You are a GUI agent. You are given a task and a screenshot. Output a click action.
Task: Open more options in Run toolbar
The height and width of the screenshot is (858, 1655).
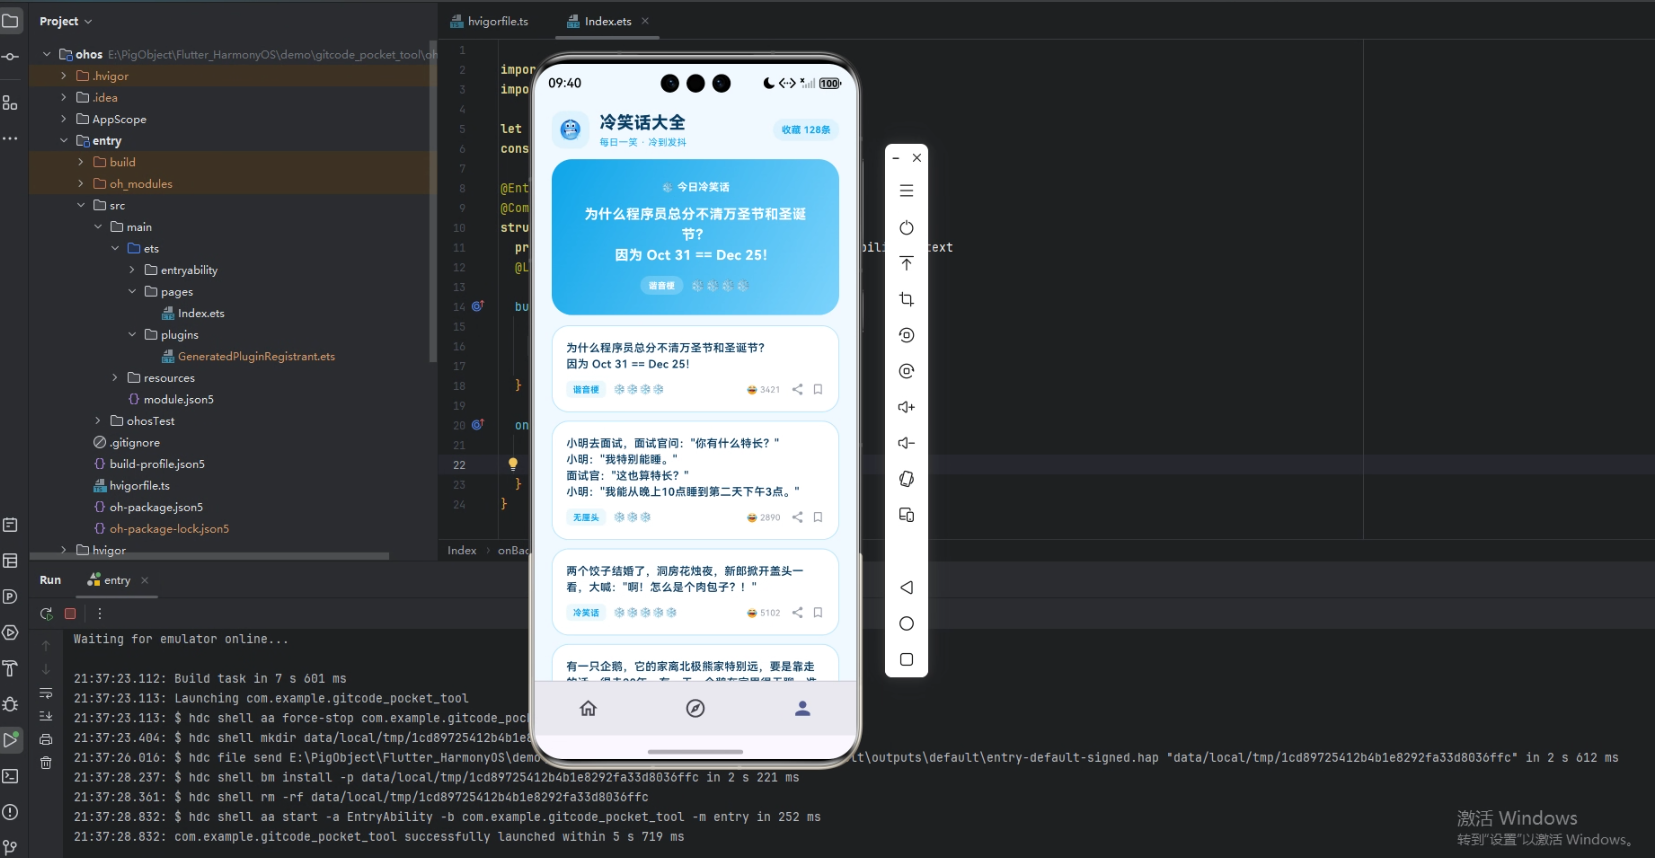coord(99,614)
